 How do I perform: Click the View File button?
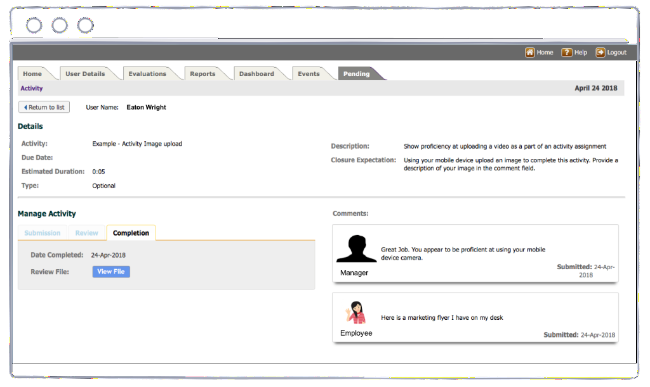[111, 271]
